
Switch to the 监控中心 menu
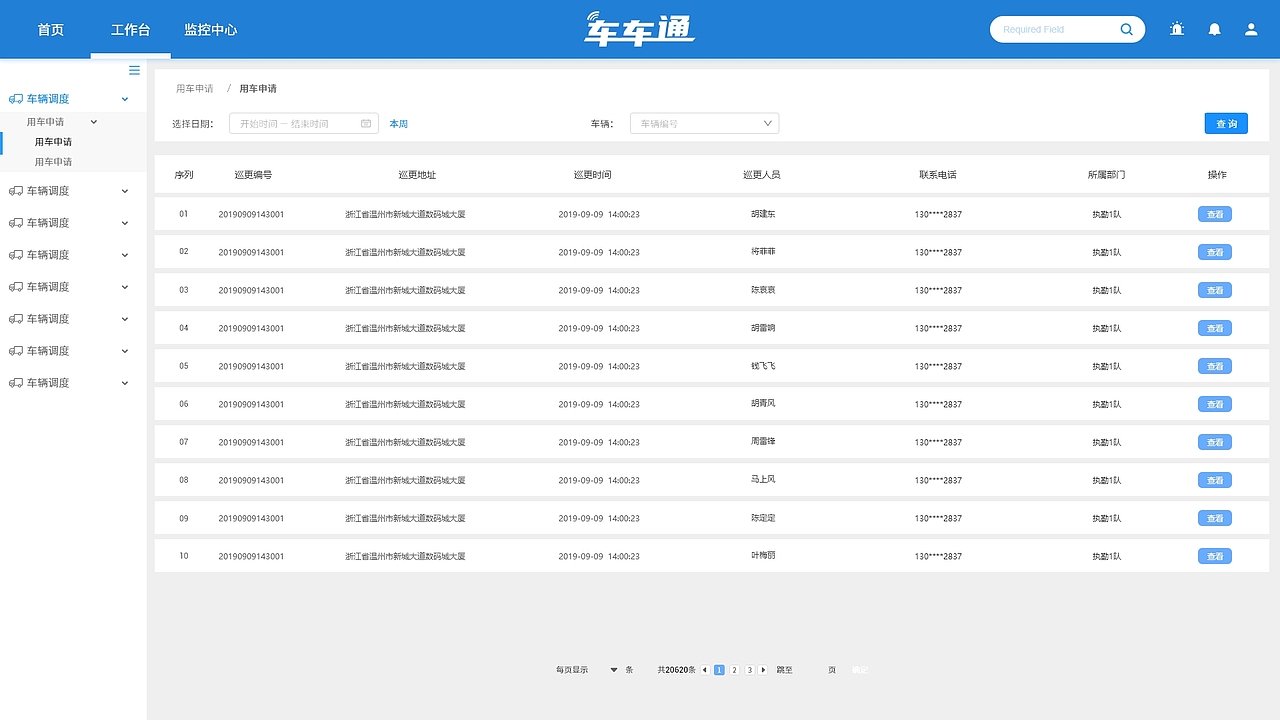211,29
